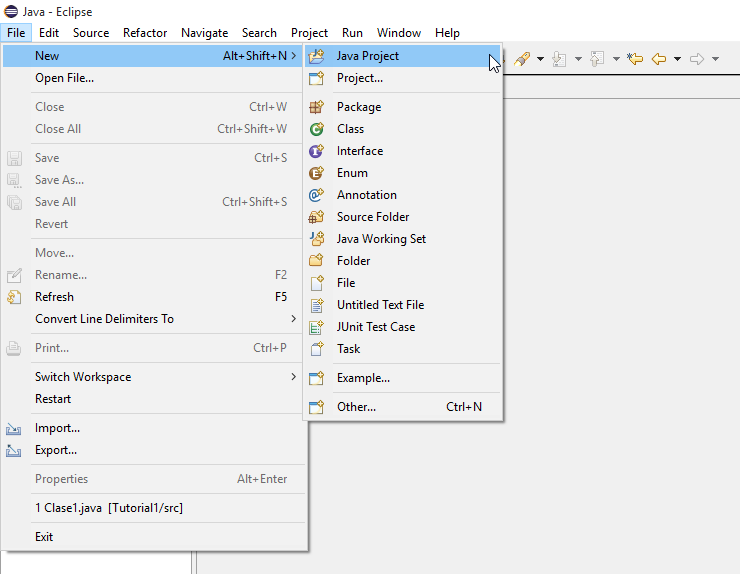The height and width of the screenshot is (574, 740).
Task: Choose the Java Working Set label
Action: [x=381, y=239]
